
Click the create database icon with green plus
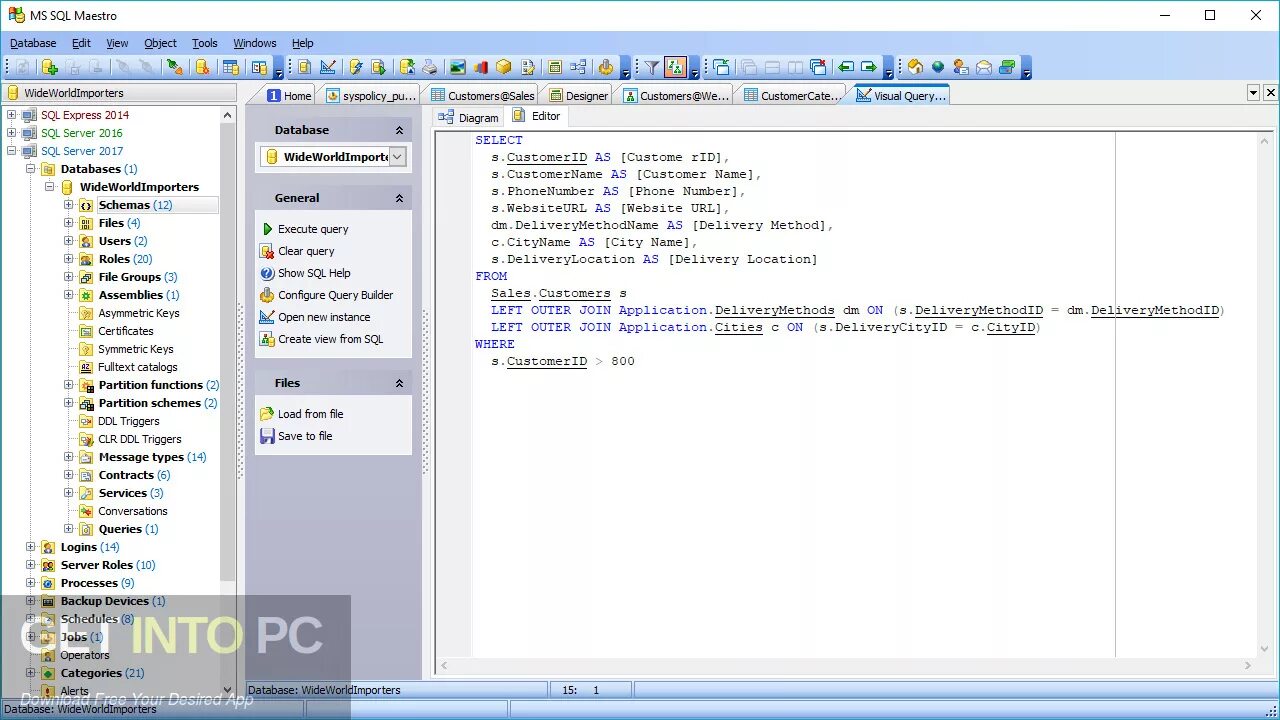49,67
